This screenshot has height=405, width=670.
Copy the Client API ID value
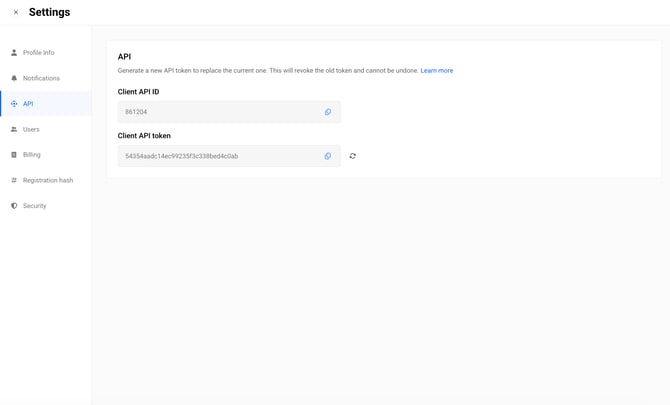(328, 112)
